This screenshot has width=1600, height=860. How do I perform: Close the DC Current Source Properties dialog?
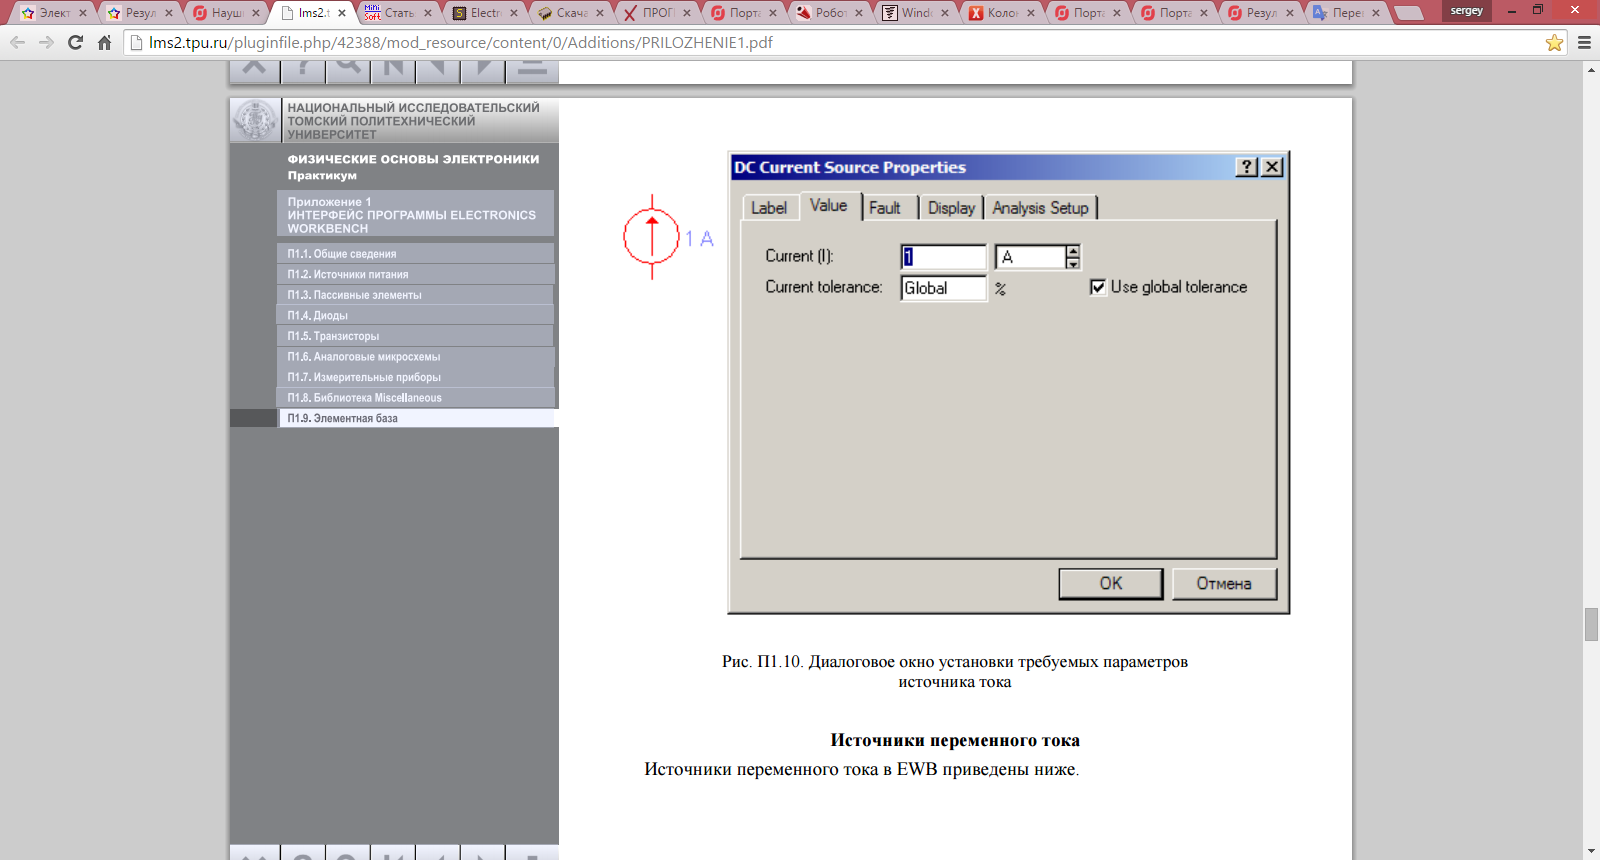[1272, 167]
